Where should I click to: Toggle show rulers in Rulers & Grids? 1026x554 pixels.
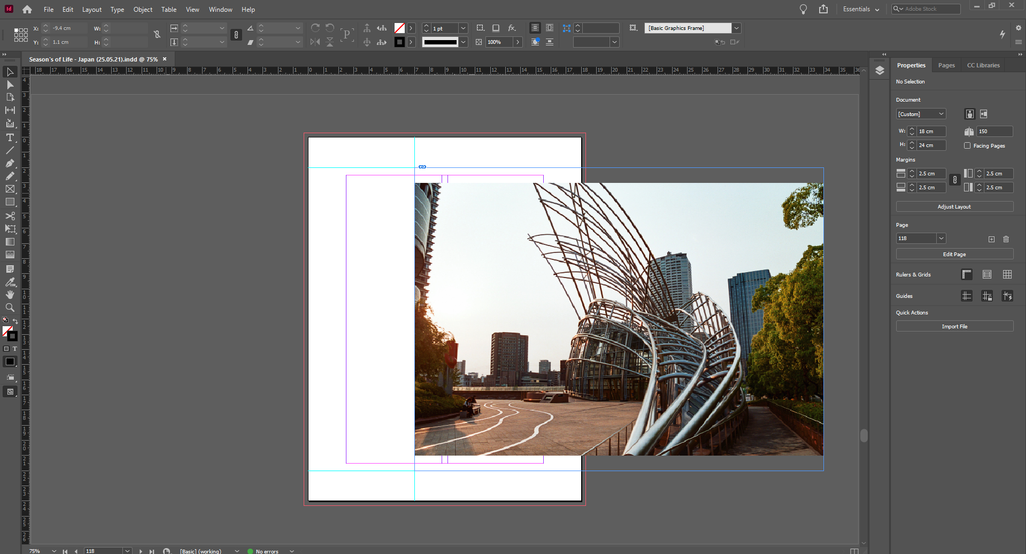coord(967,274)
